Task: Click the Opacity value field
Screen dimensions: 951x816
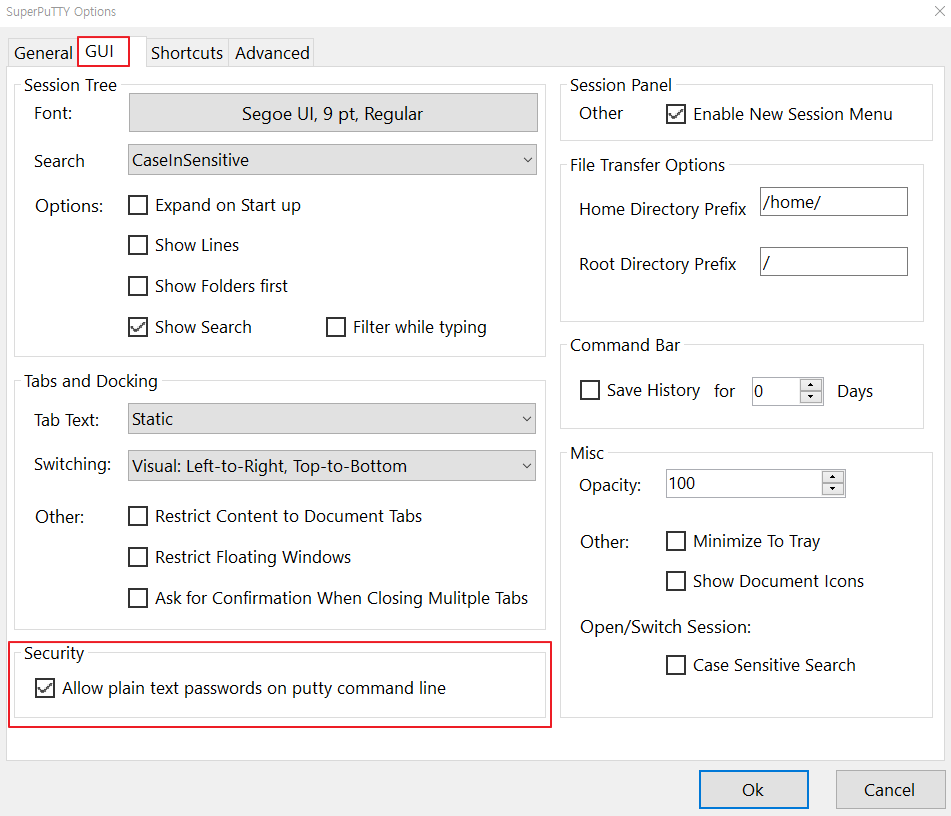Action: pos(744,484)
